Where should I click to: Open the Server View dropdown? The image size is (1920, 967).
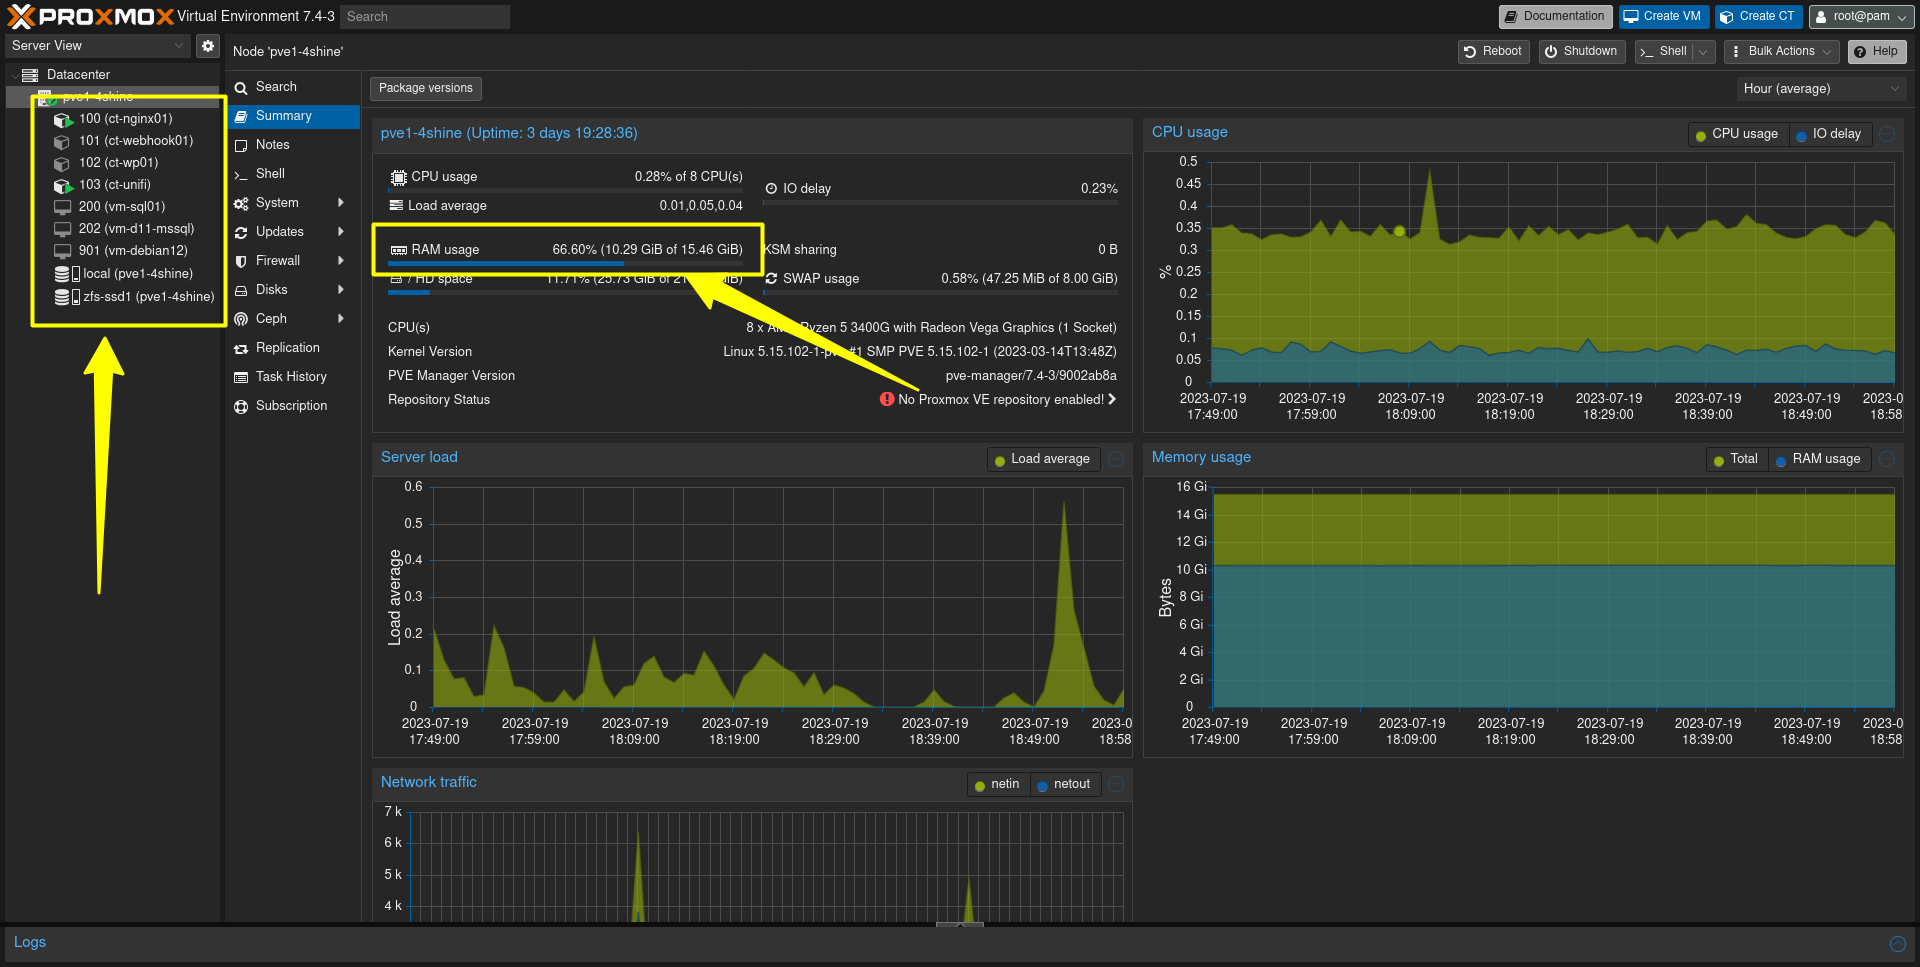point(97,46)
